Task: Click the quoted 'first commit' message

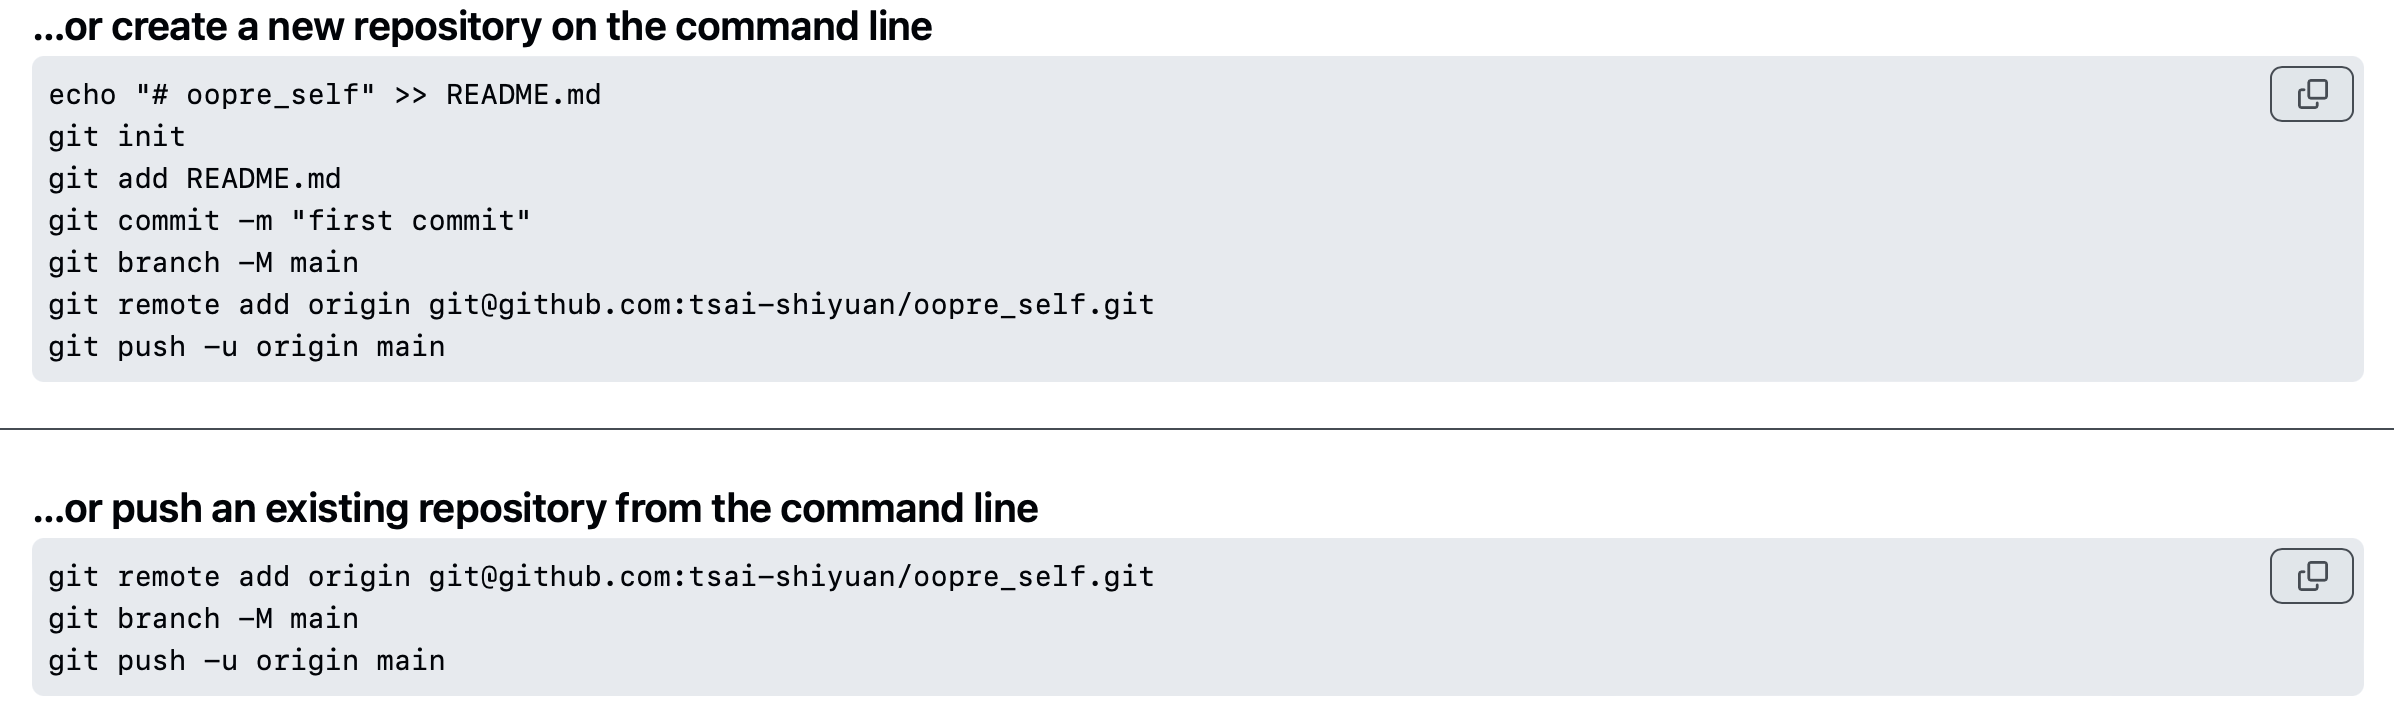Action: coord(411,221)
